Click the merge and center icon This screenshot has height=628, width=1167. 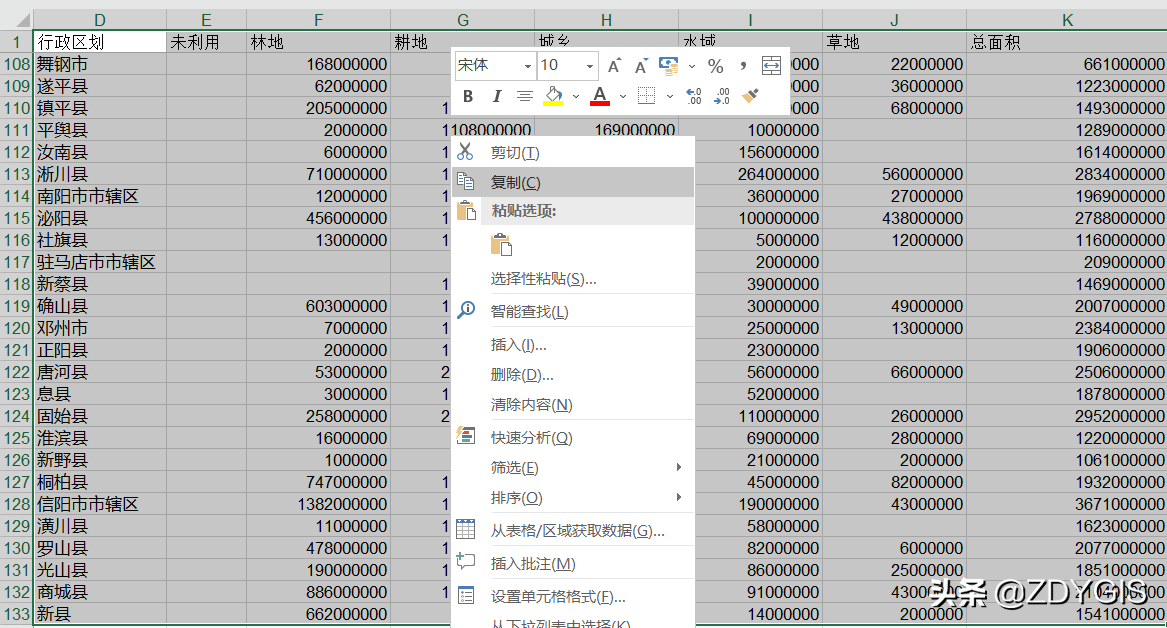pyautogui.click(x=771, y=66)
